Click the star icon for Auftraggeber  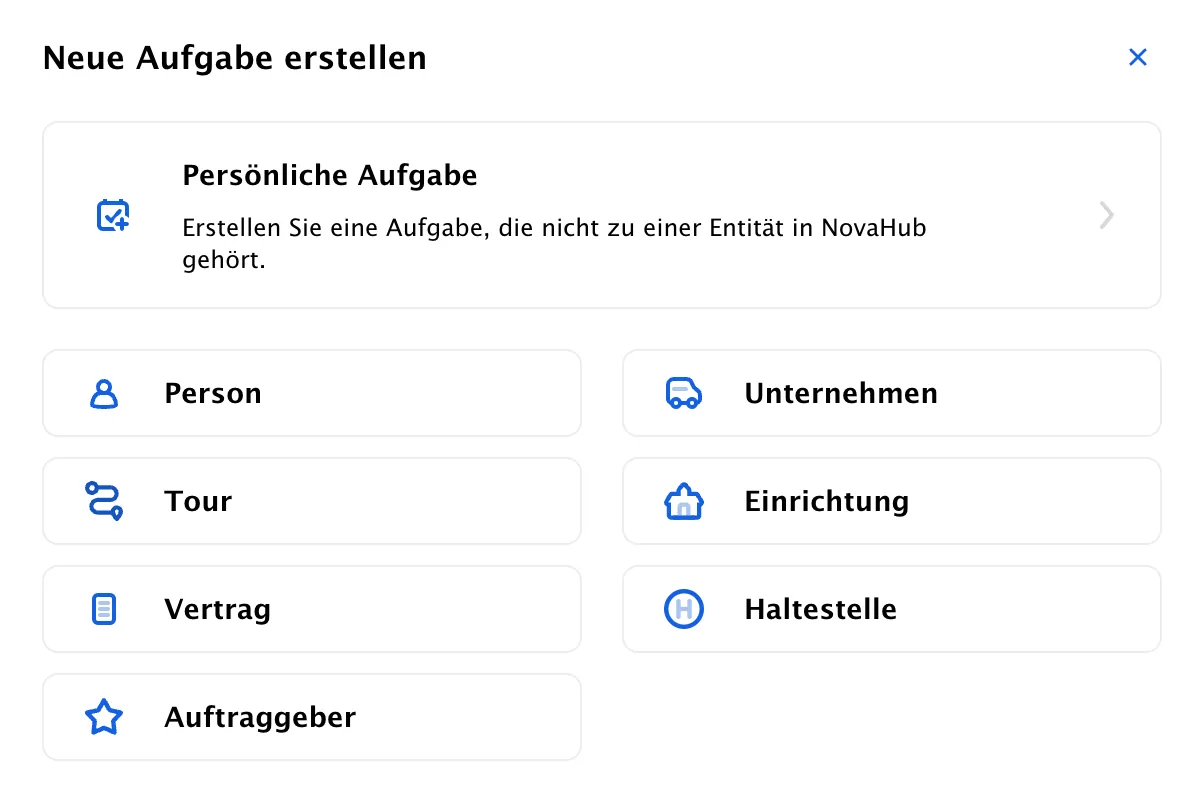[104, 717]
